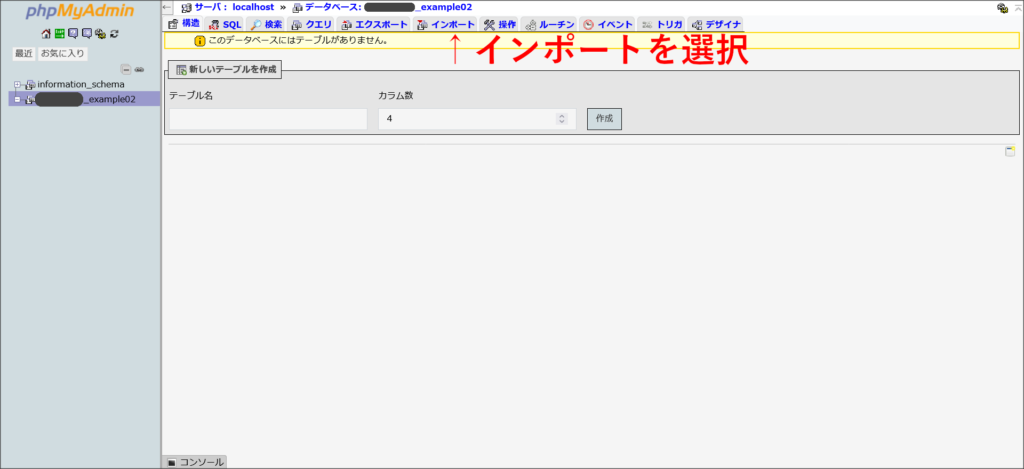Select the インポート tab
1024x469 pixels.
445,25
